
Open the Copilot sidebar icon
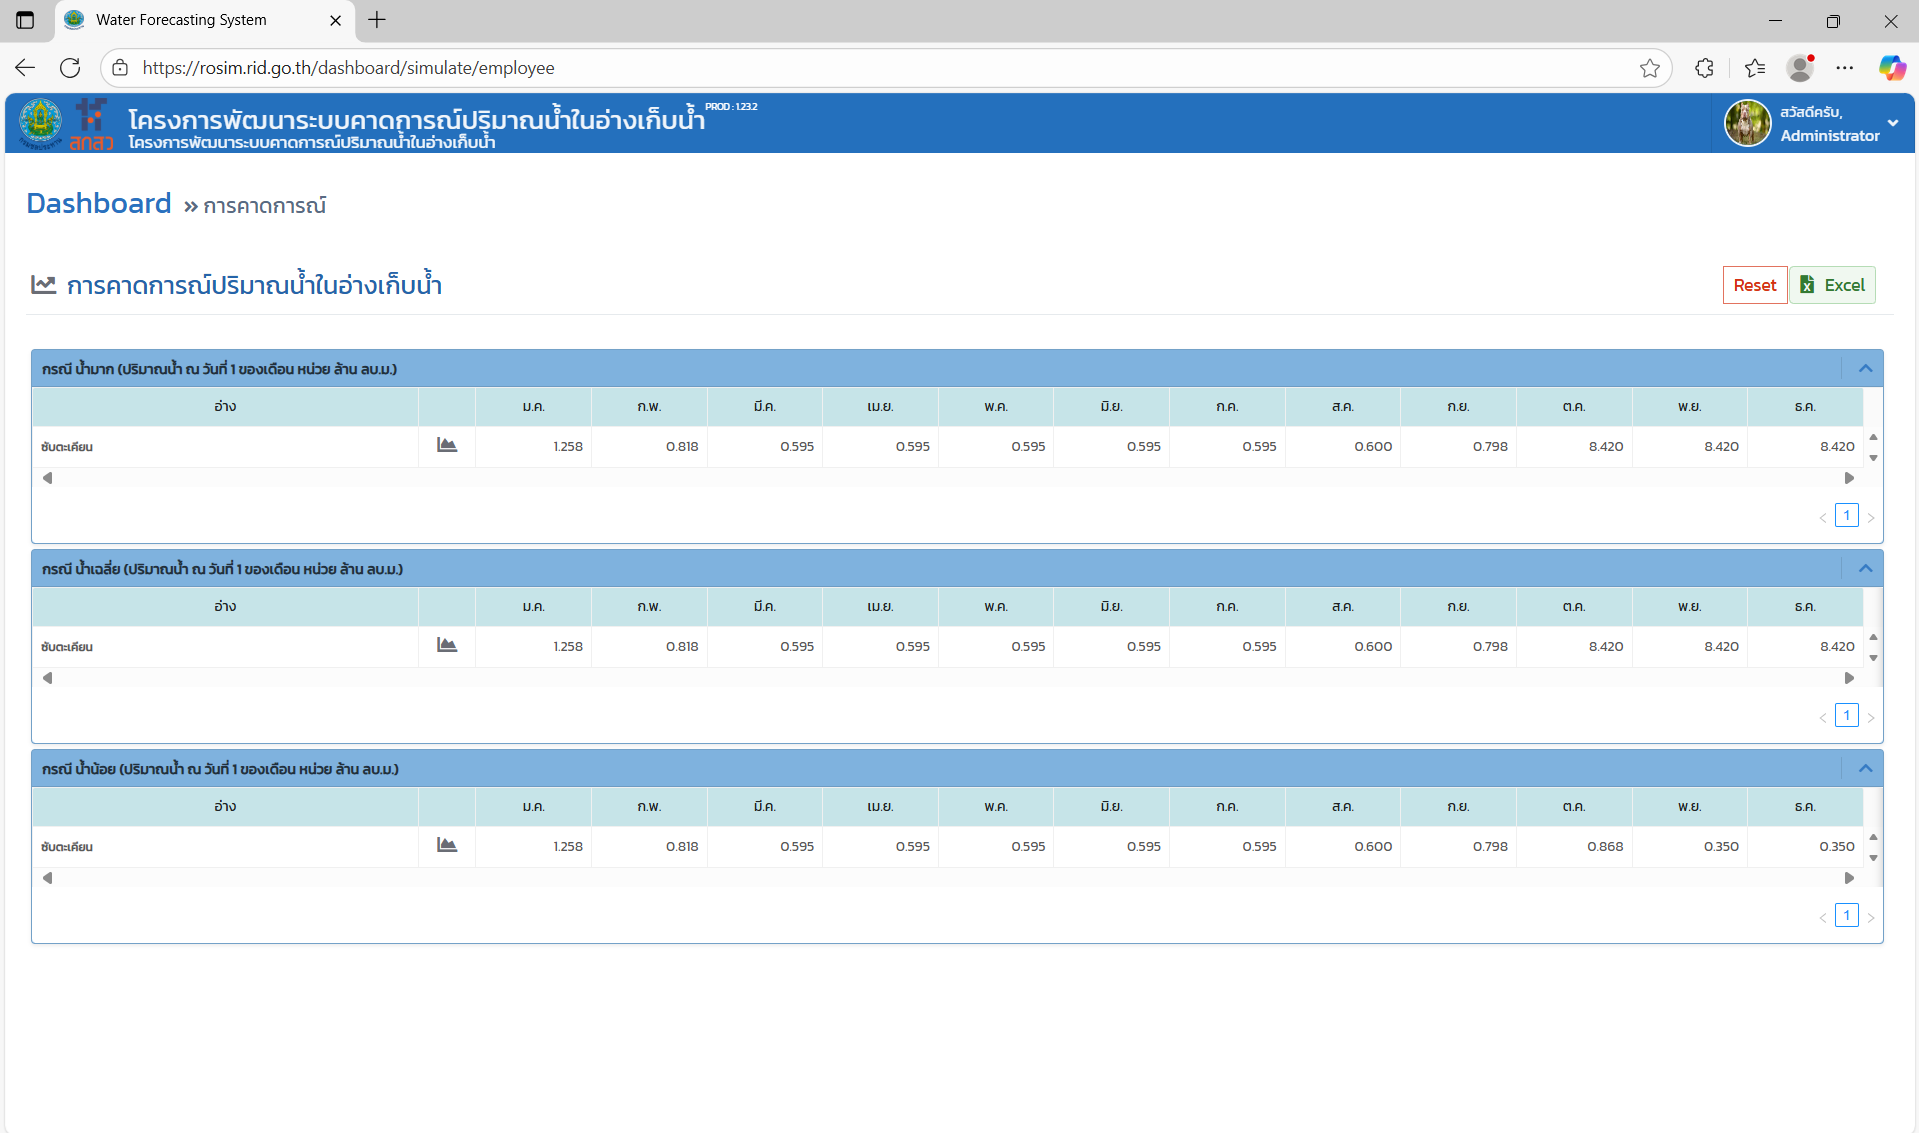tap(1892, 68)
